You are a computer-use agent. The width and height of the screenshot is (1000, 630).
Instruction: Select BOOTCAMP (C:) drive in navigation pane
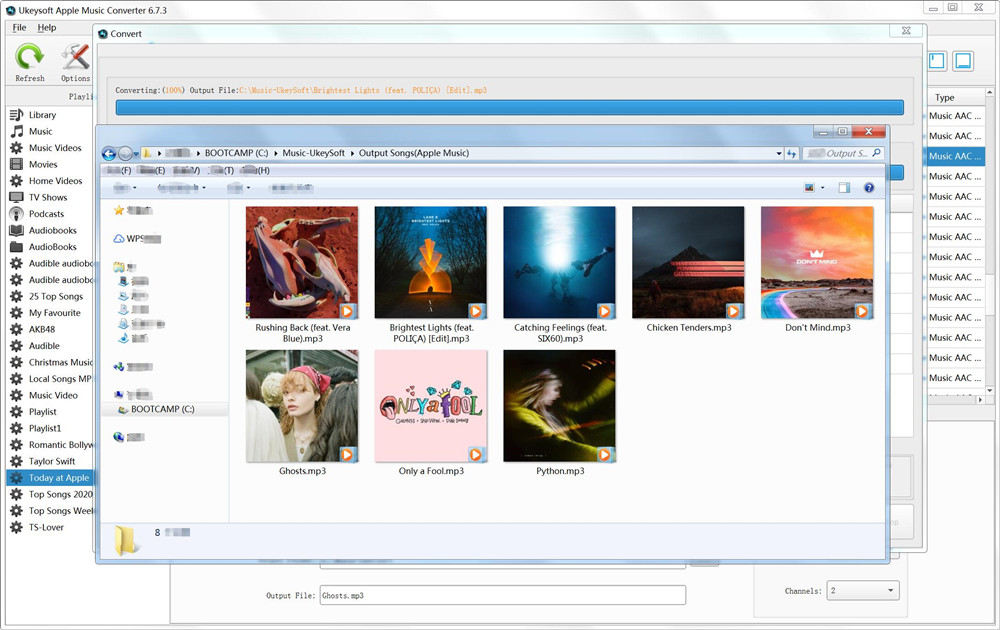[x=163, y=409]
